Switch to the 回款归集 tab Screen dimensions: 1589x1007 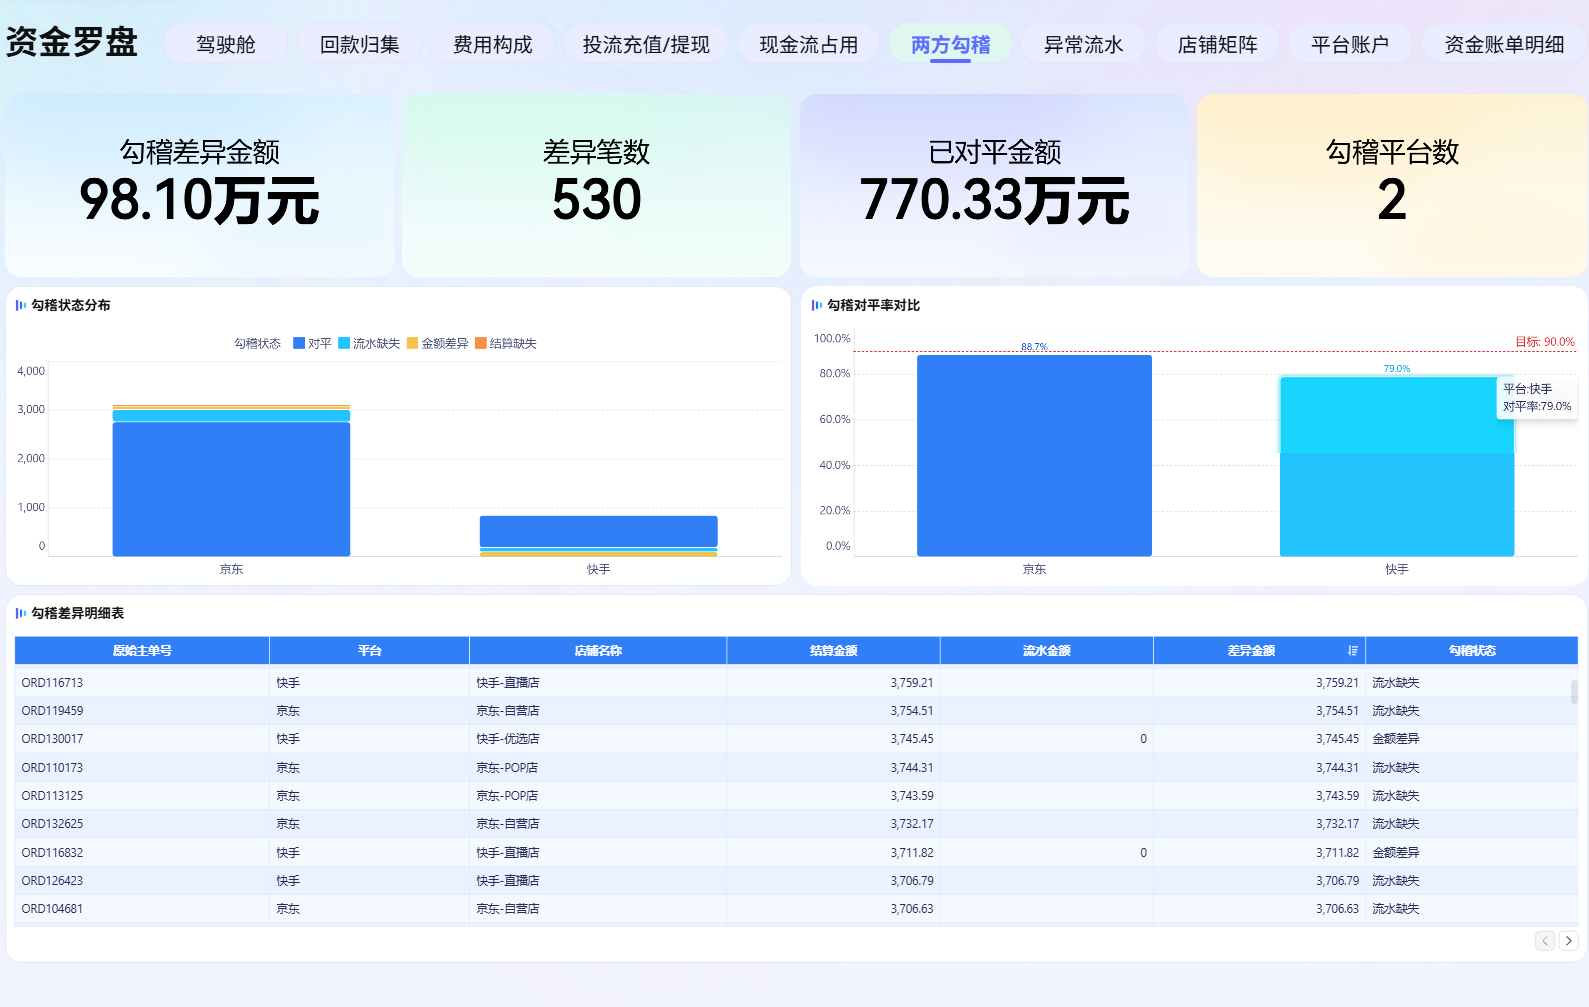360,44
